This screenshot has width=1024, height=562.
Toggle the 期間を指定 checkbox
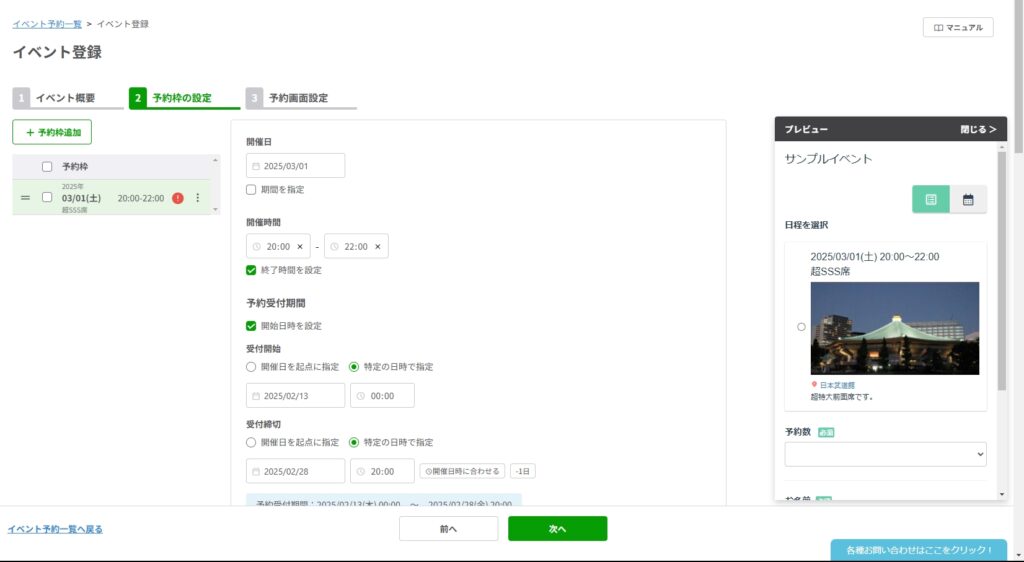click(x=251, y=189)
